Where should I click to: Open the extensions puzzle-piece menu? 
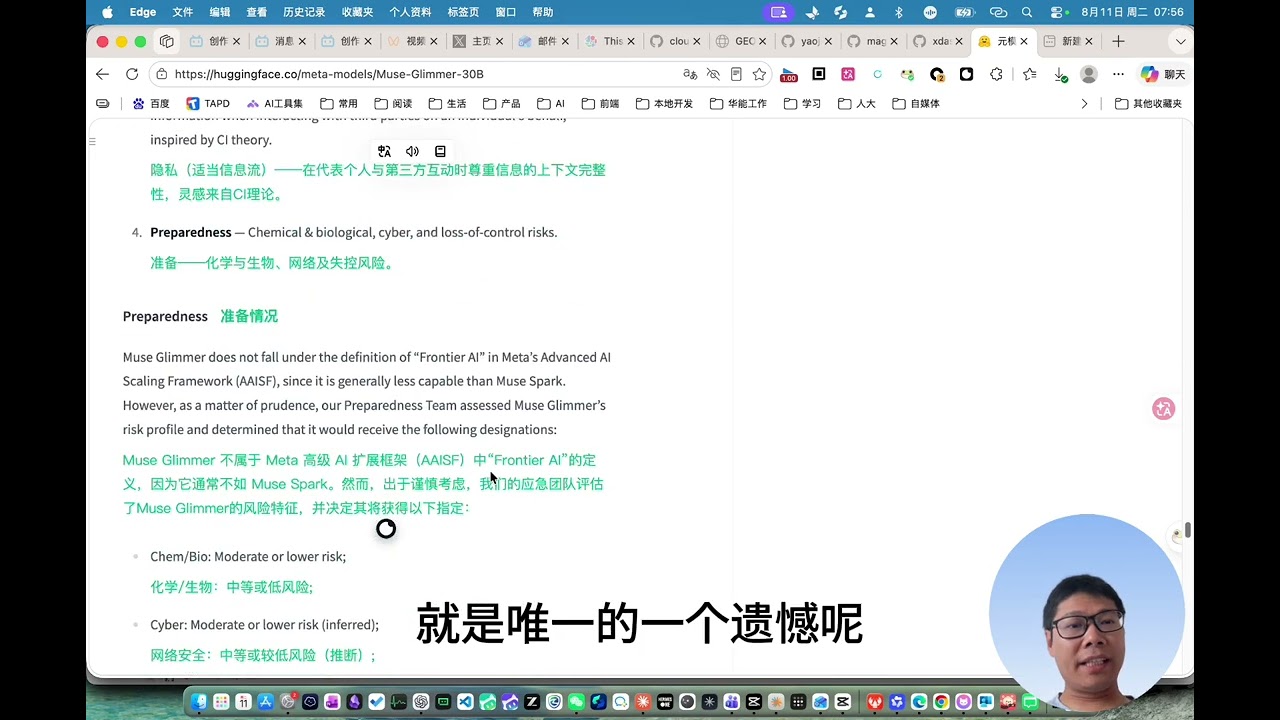click(x=996, y=74)
